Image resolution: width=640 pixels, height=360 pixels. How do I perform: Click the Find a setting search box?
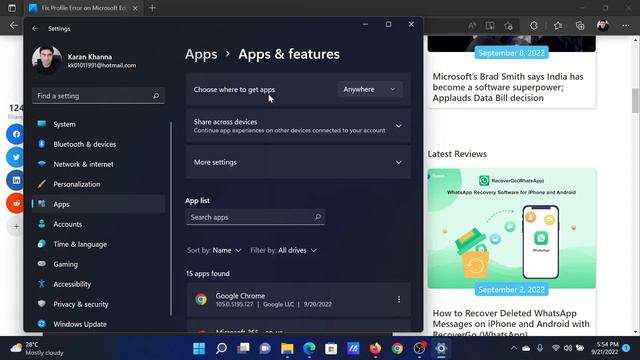coord(98,96)
